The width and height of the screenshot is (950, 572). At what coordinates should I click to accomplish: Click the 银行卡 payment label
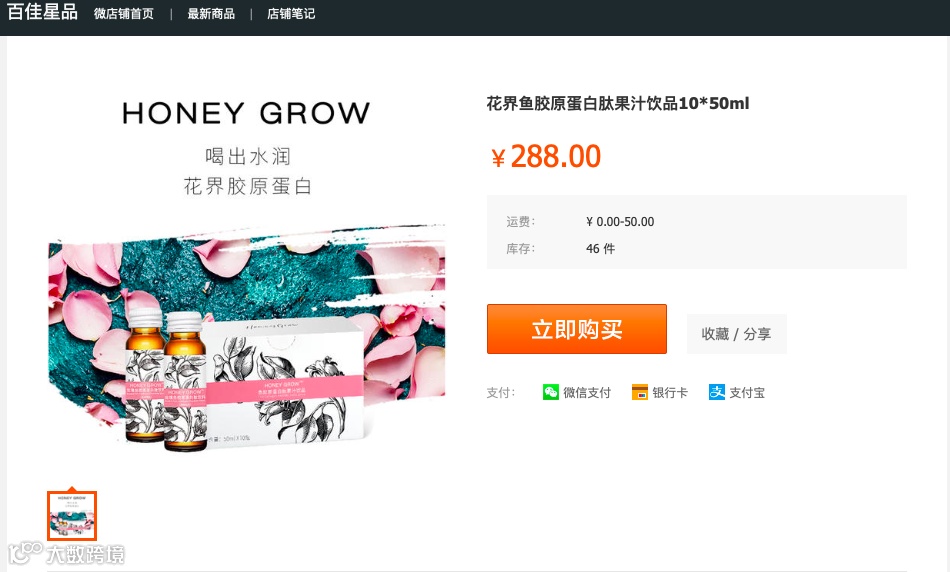tap(670, 393)
